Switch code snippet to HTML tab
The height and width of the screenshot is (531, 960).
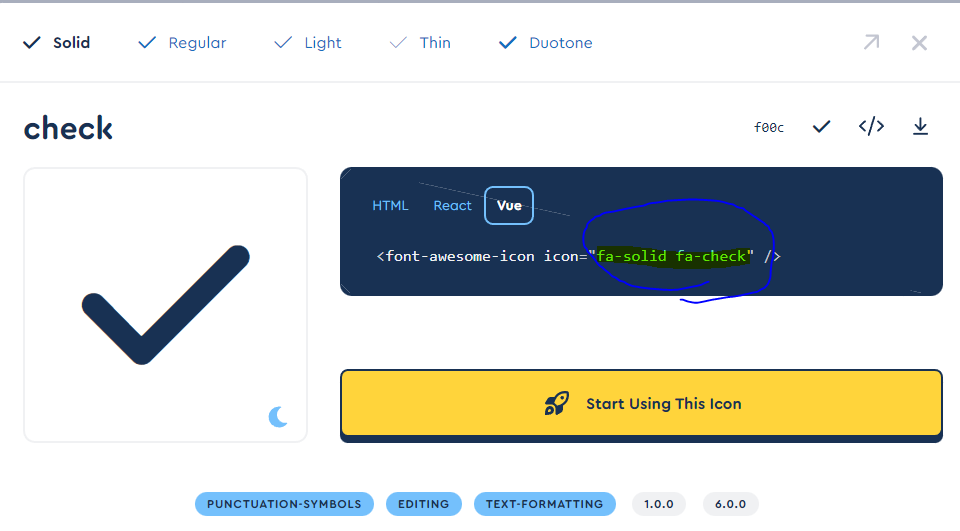click(390, 206)
